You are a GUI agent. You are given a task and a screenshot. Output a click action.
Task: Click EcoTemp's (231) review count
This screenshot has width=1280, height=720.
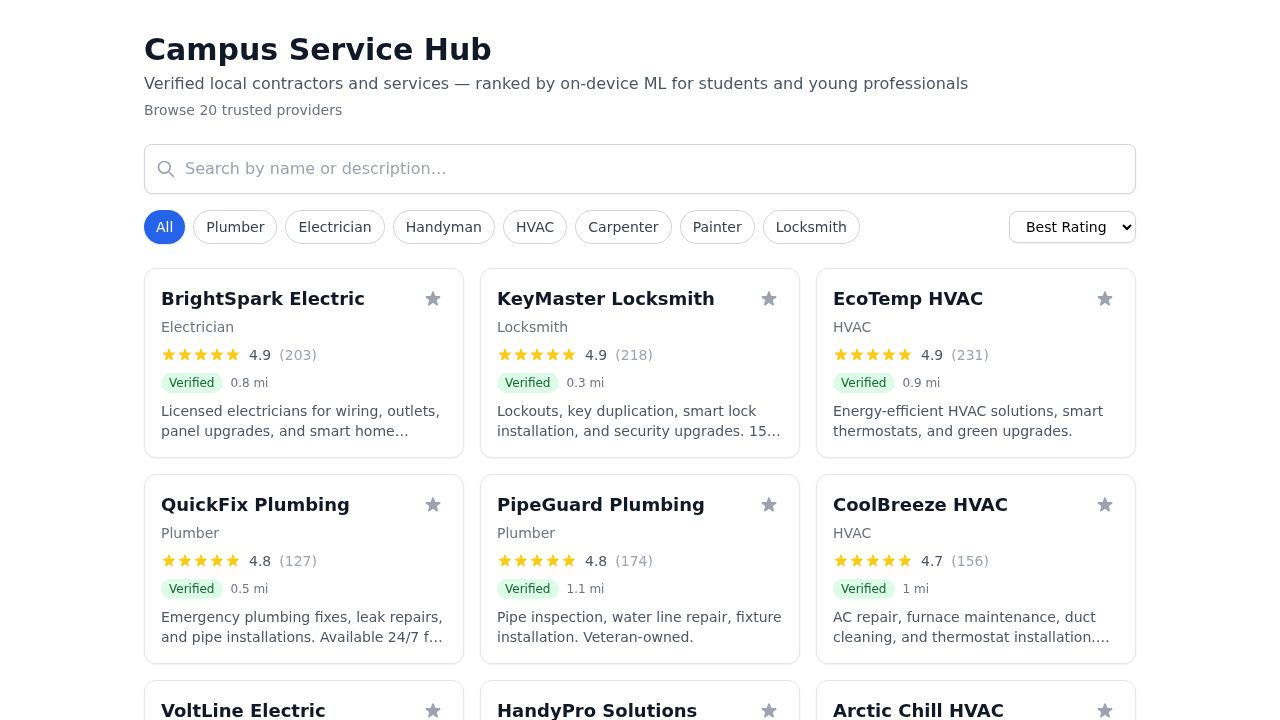click(x=970, y=355)
